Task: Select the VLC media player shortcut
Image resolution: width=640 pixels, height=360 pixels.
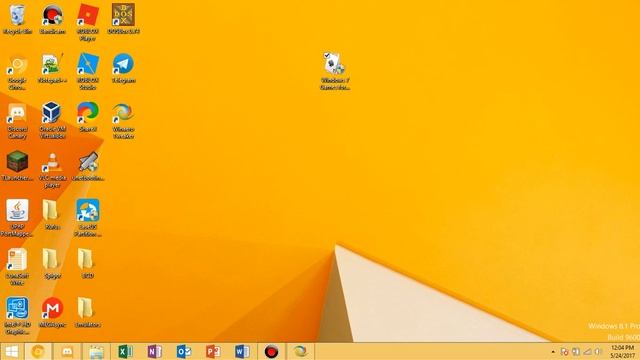Action: (52, 170)
